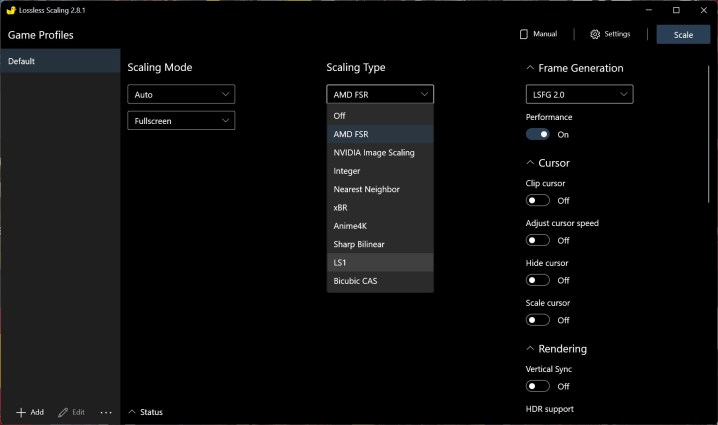Open the Fullscreen dropdown
The image size is (718, 425).
pyautogui.click(x=181, y=120)
